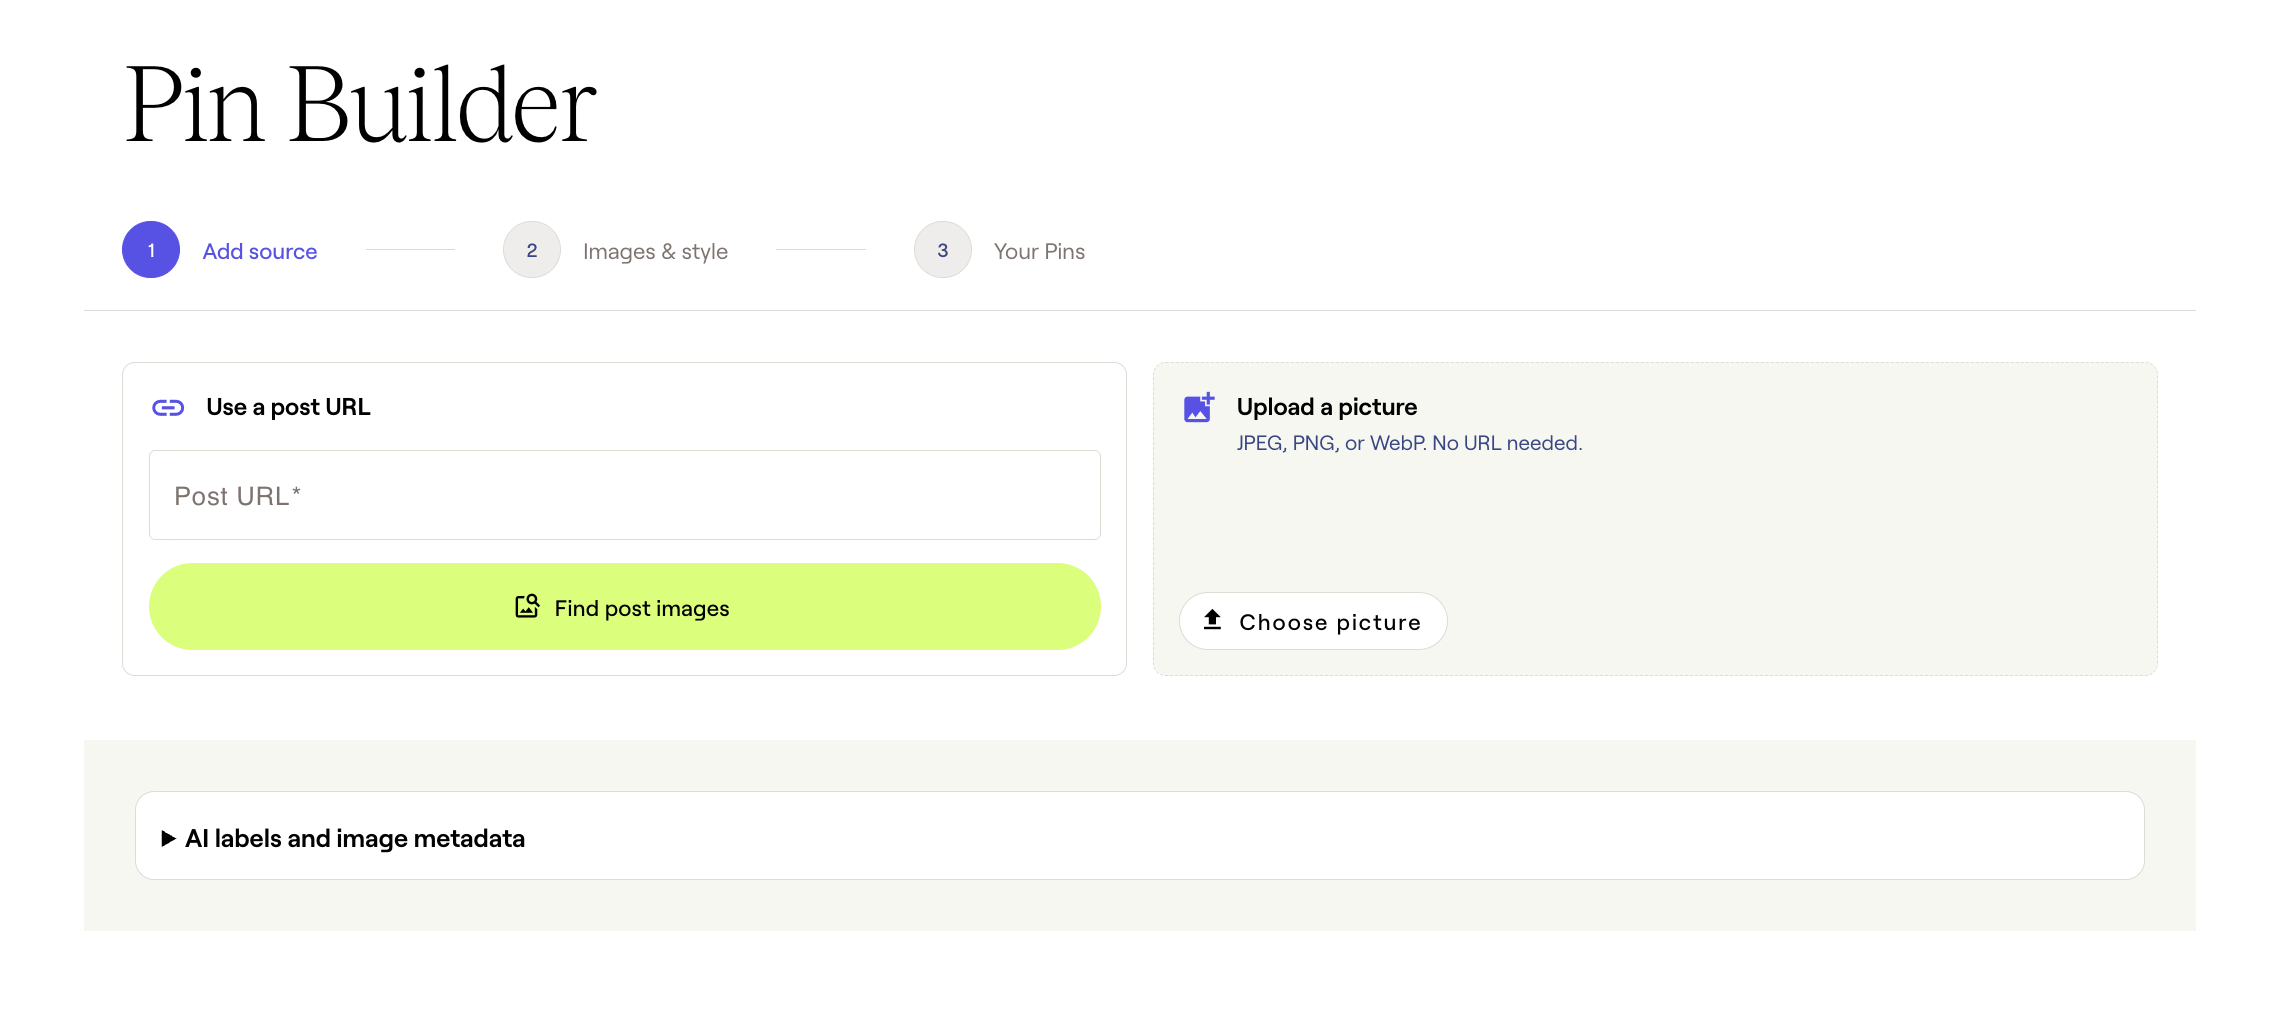Select step 1 circle in the stepper
This screenshot has width=2280, height=1030.
pos(151,250)
